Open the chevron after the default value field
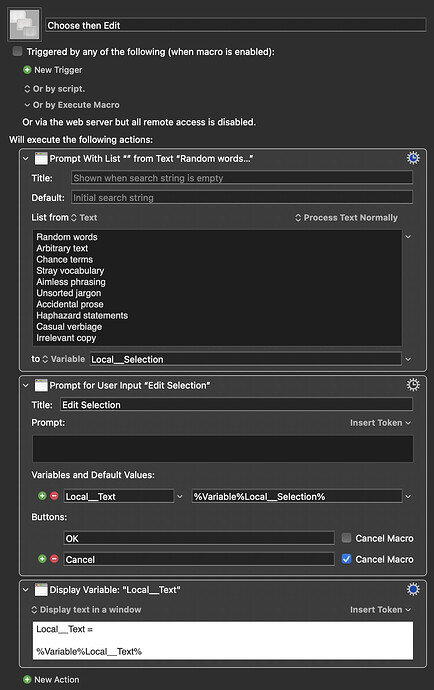The width and height of the screenshot is (434, 690). pos(408,496)
